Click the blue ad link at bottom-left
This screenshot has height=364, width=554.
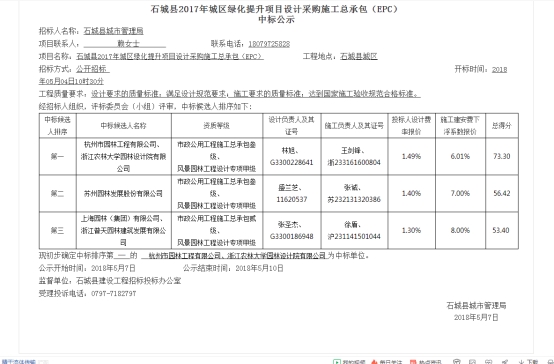tap(19, 362)
